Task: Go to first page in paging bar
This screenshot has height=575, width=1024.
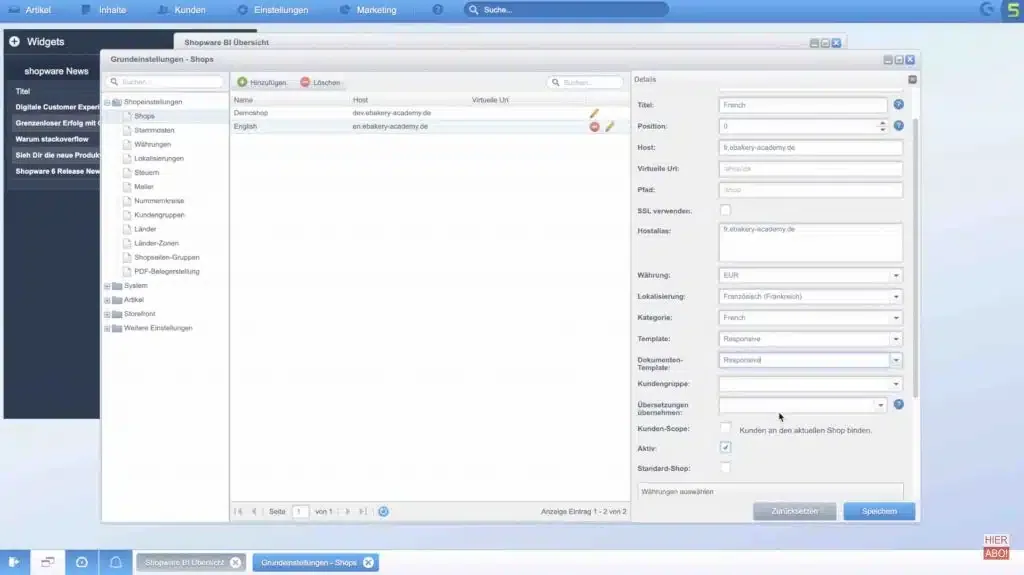Action: (238, 512)
